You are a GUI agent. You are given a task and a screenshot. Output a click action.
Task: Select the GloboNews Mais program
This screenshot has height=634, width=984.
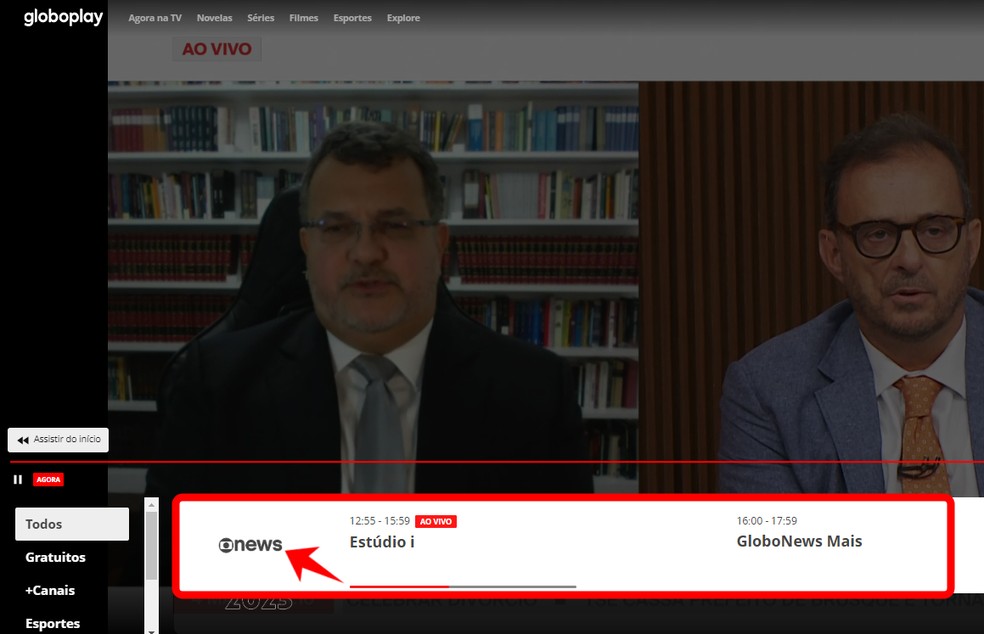point(800,541)
